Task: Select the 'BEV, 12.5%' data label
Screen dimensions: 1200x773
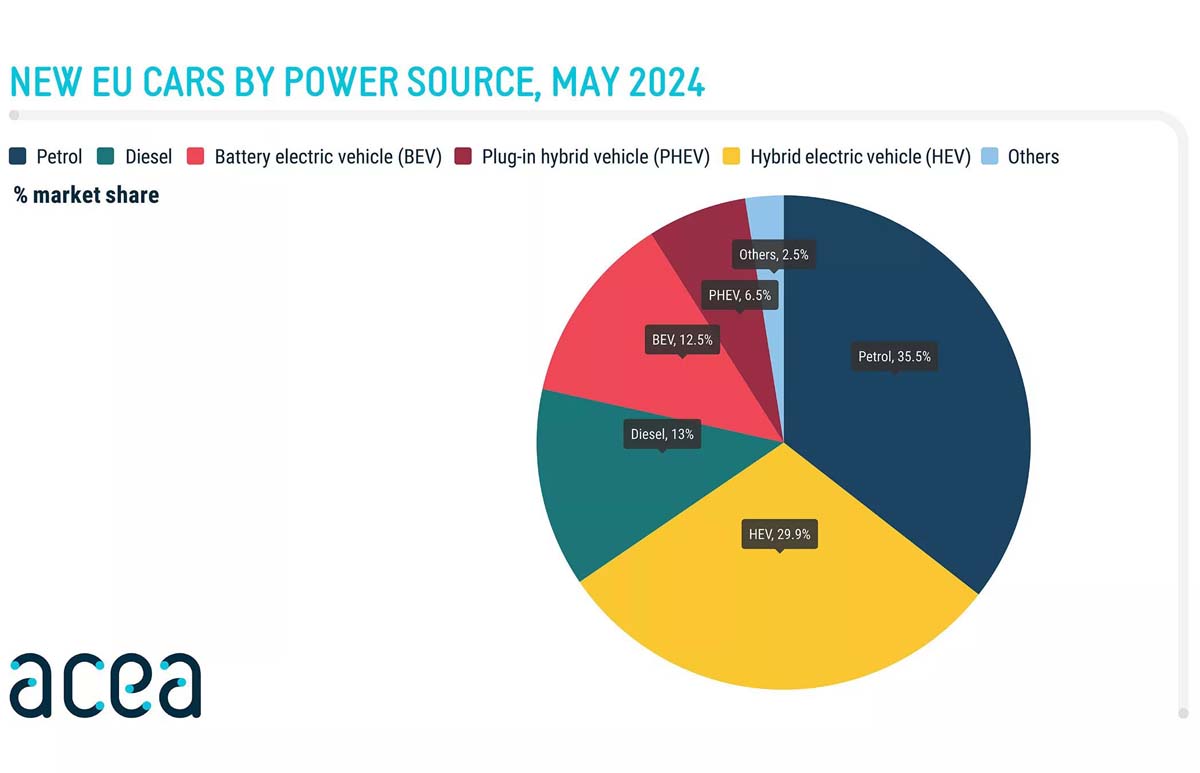Action: [x=682, y=340]
